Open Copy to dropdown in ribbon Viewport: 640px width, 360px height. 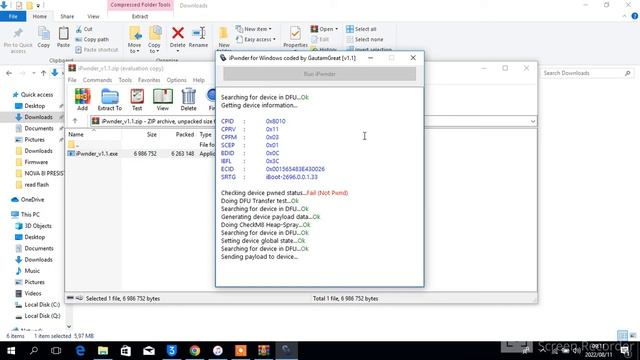pos(154,39)
